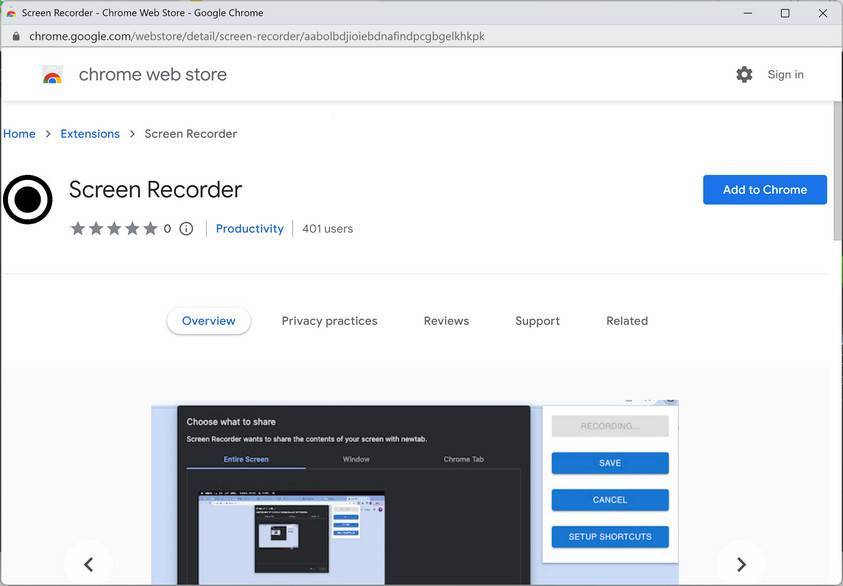Click the lock icon in address bar

click(x=16, y=37)
